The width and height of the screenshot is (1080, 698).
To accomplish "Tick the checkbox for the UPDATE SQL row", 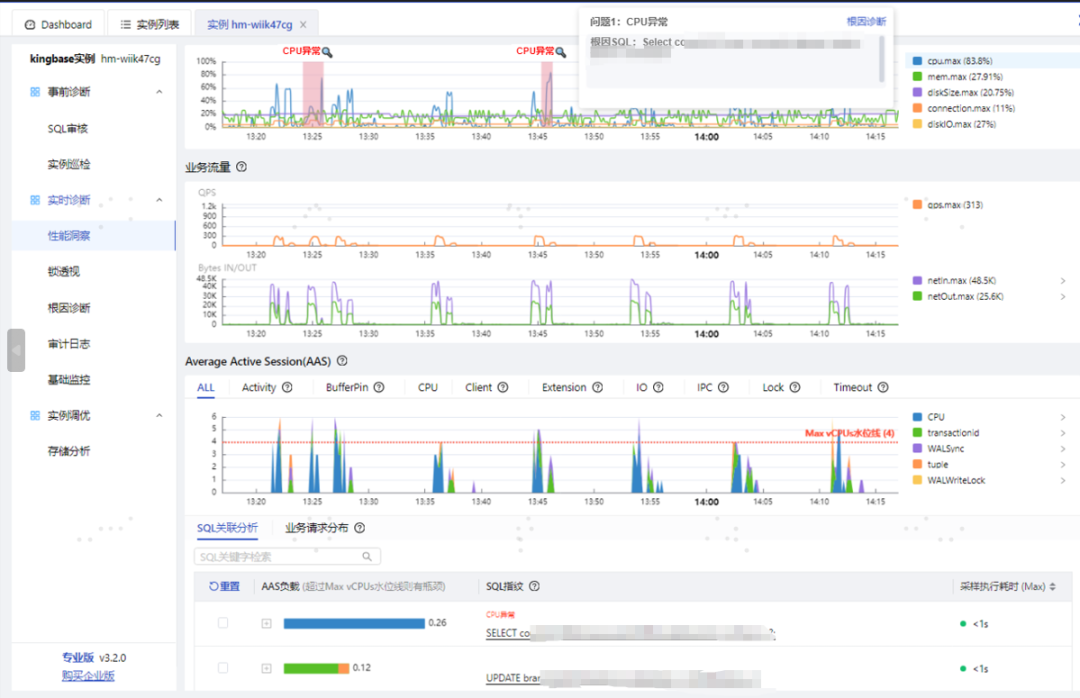I will pos(223,668).
